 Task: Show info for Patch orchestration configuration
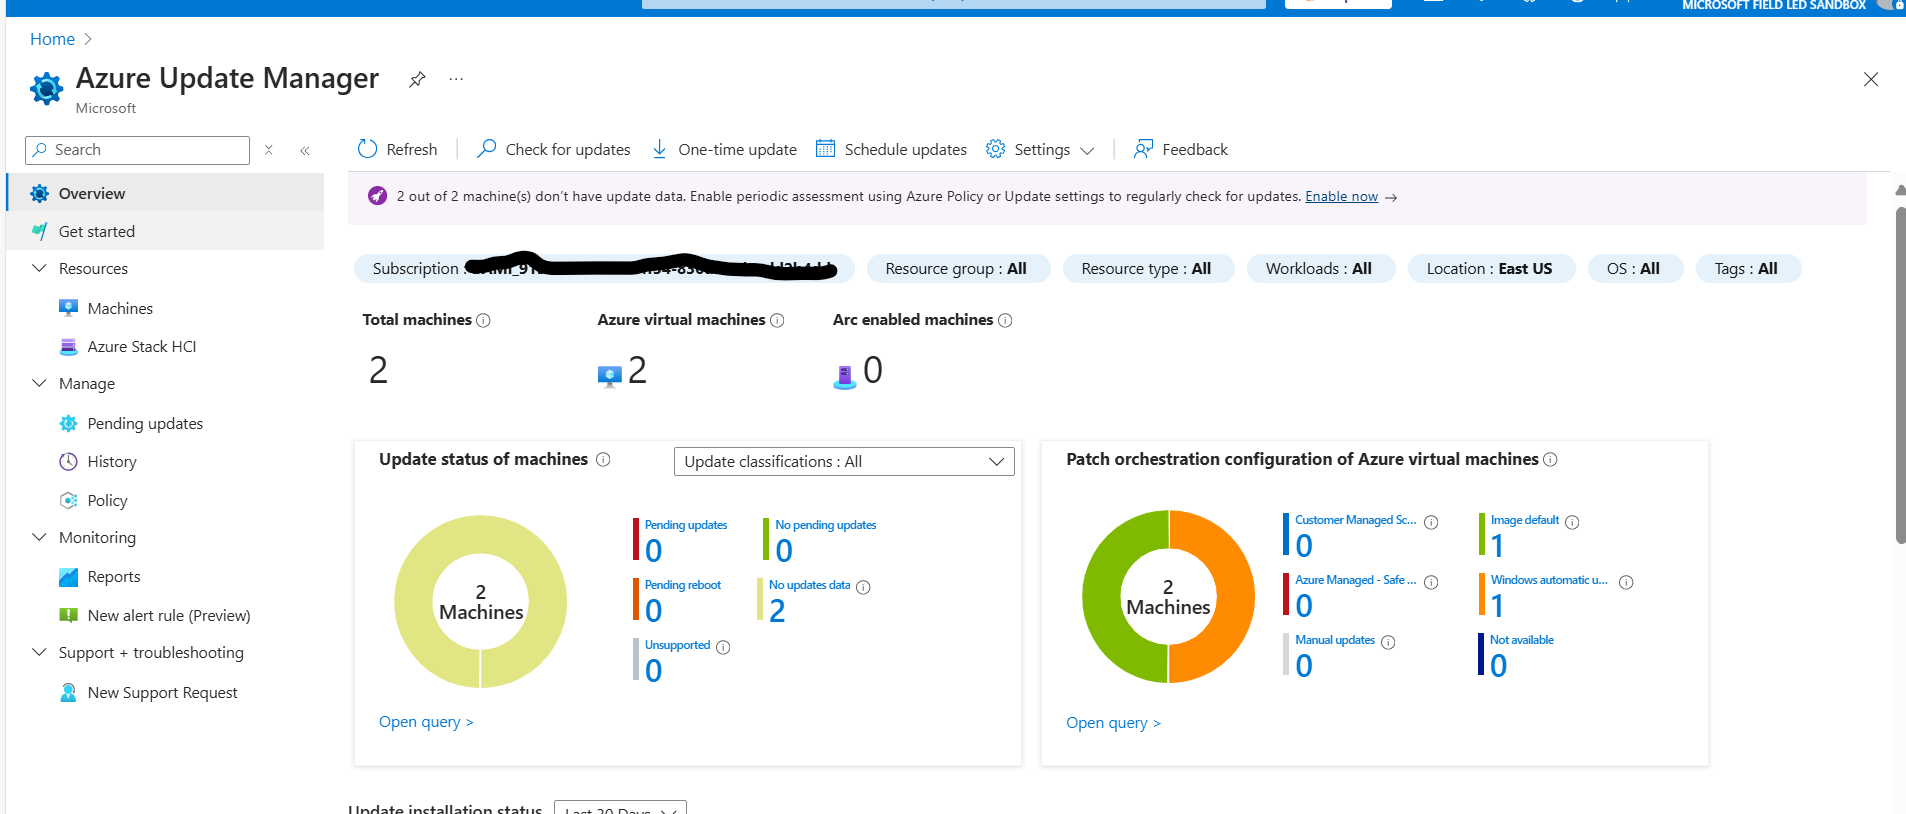tap(1550, 459)
